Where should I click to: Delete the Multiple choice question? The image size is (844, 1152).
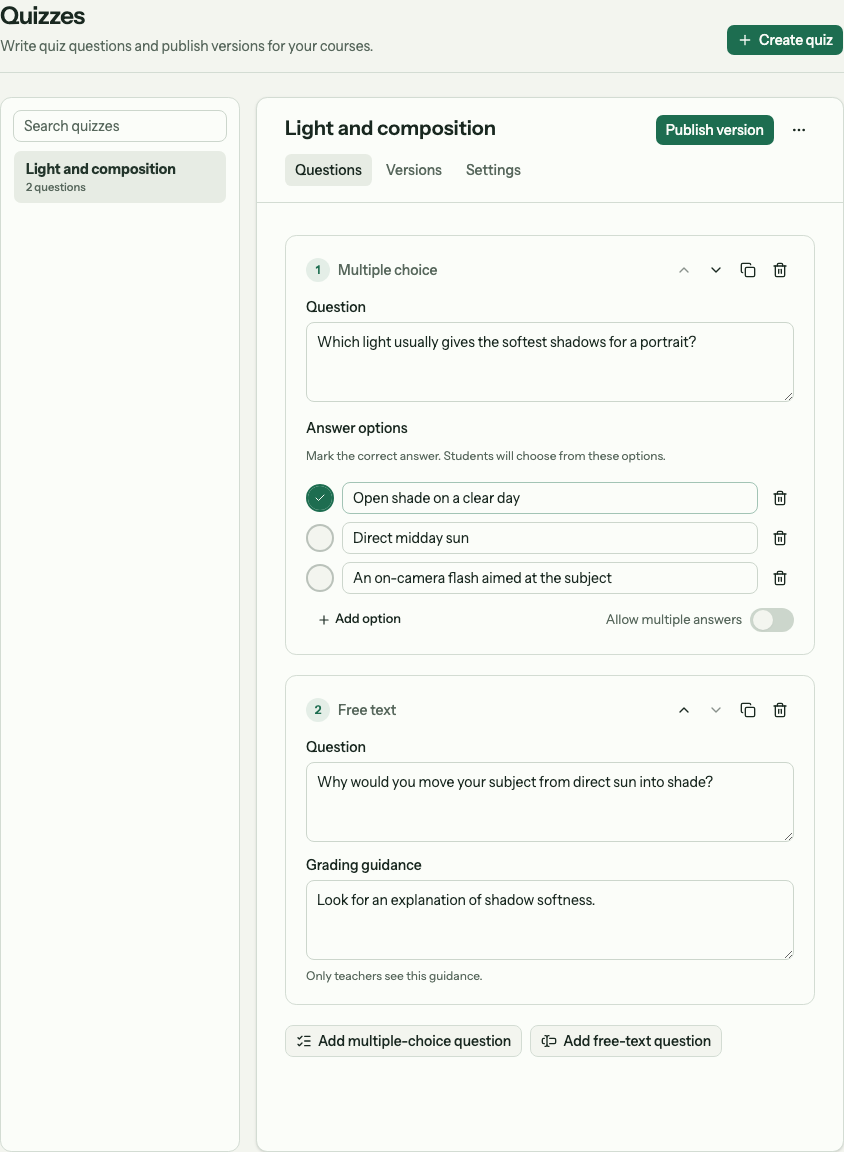[780, 270]
